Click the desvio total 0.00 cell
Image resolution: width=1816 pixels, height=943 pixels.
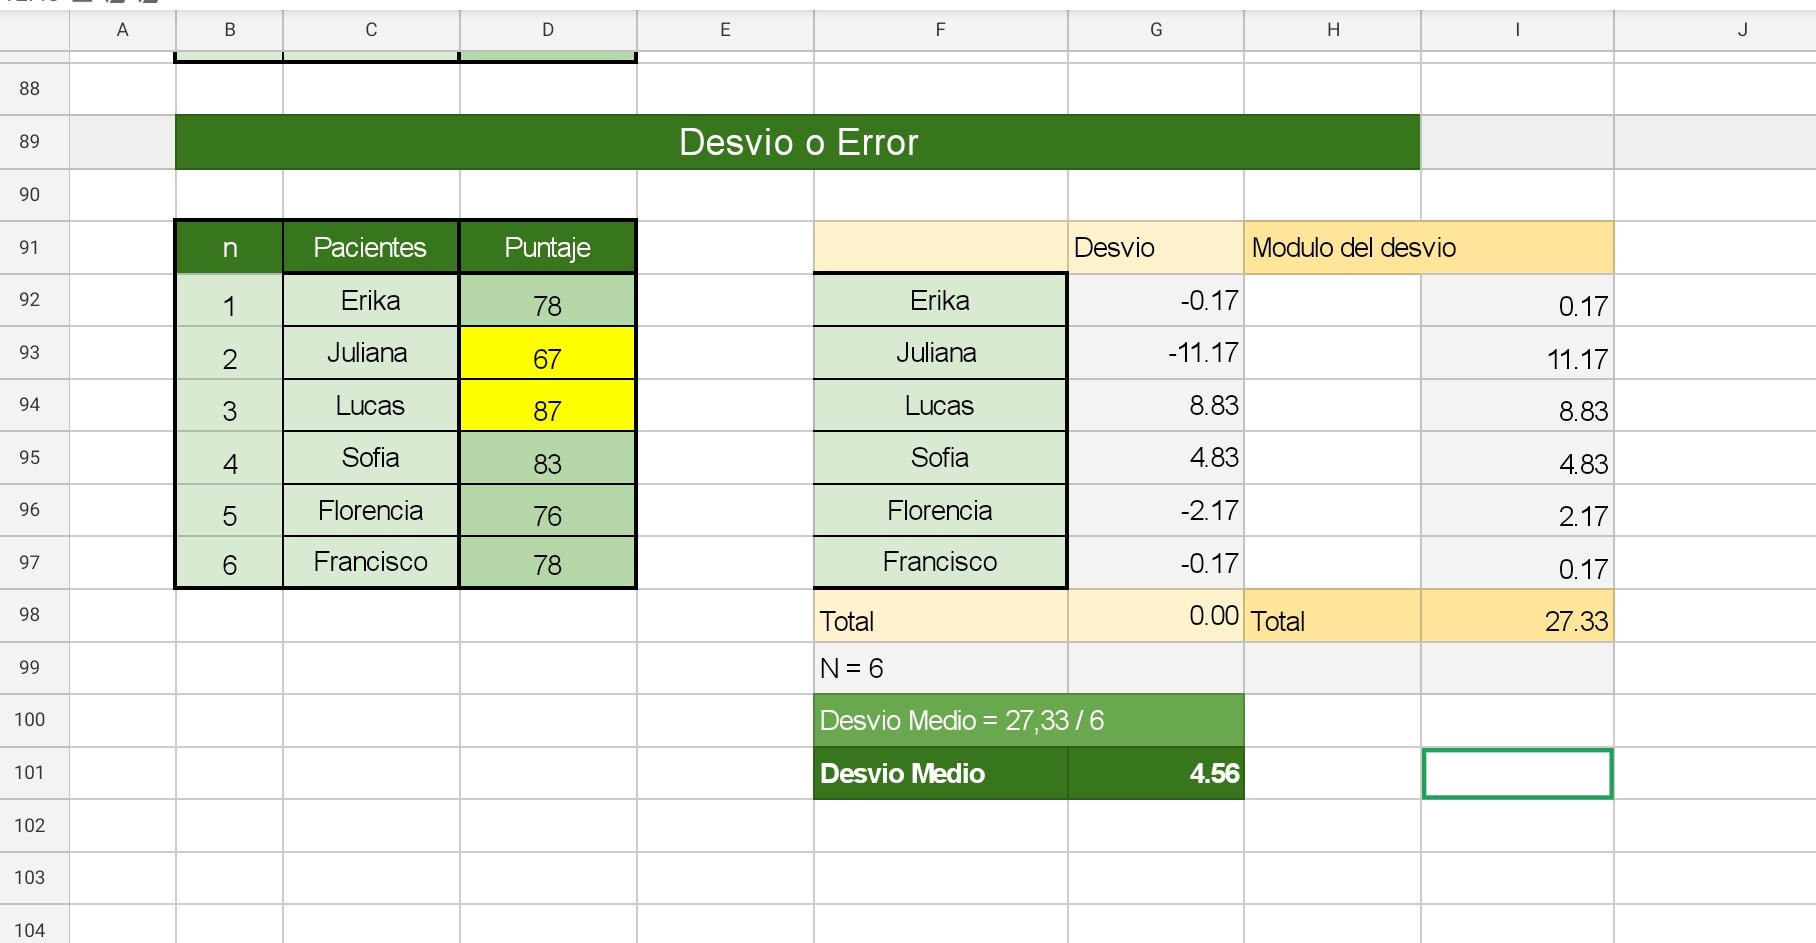pos(1155,616)
